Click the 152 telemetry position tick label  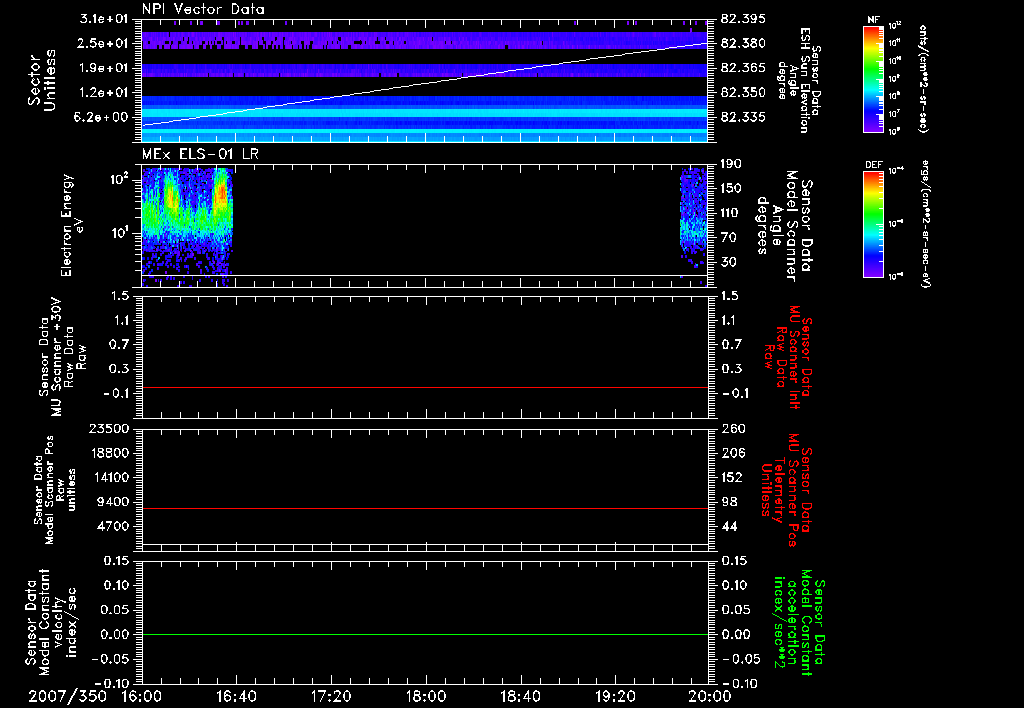pyautogui.click(x=731, y=477)
